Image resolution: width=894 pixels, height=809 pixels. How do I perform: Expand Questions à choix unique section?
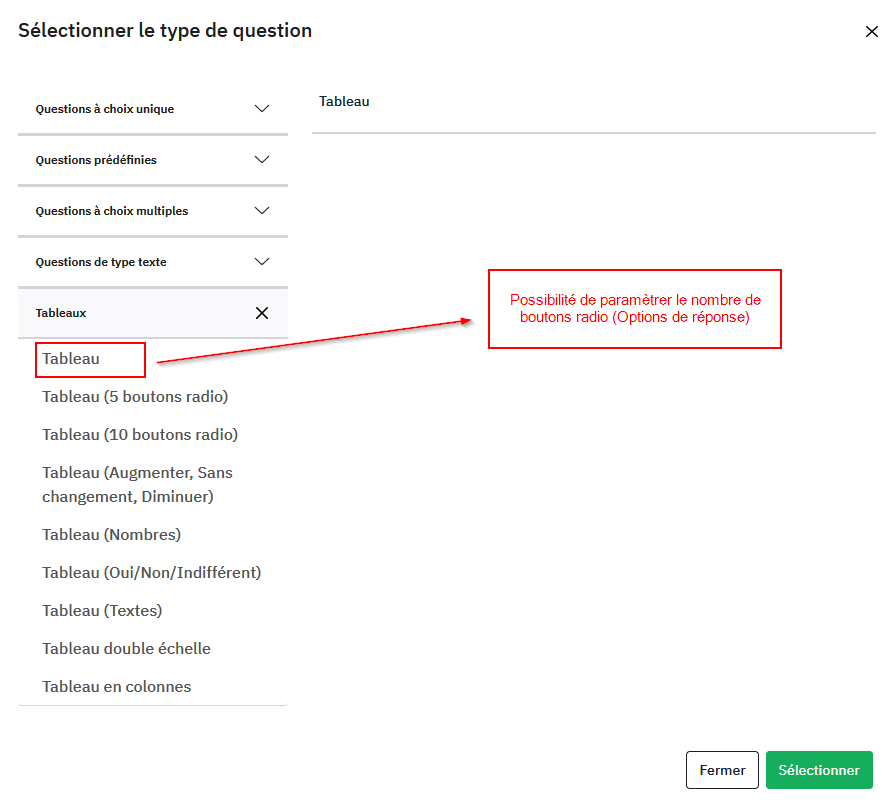coord(262,109)
